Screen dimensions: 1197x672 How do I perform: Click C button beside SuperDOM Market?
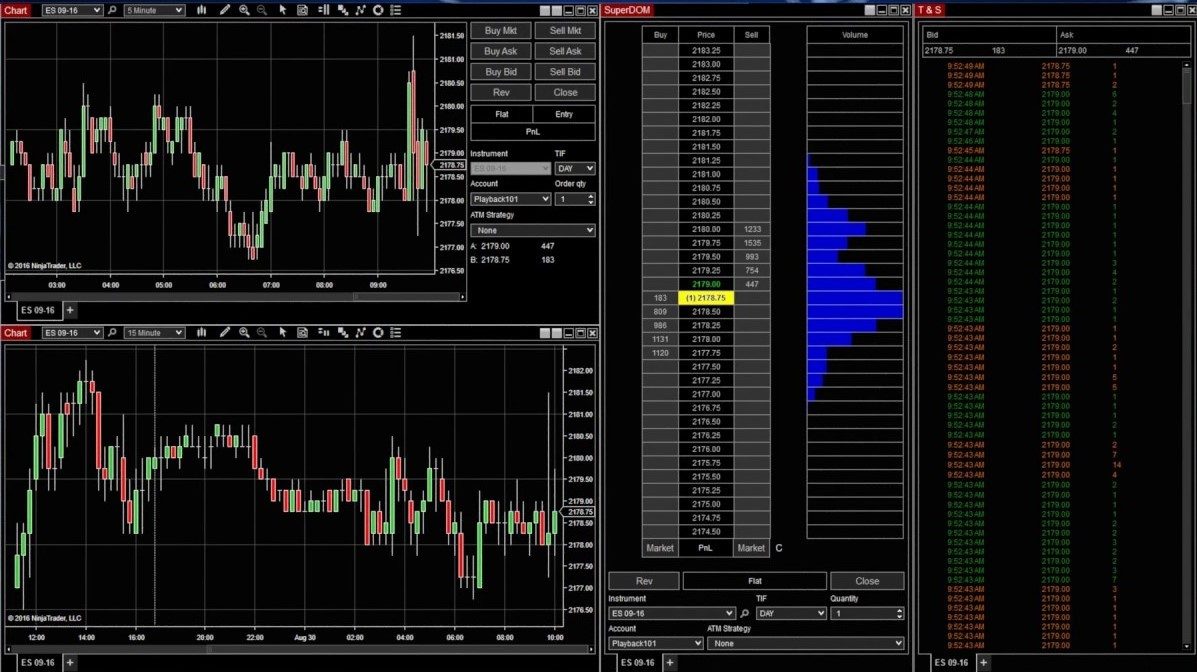(x=779, y=548)
